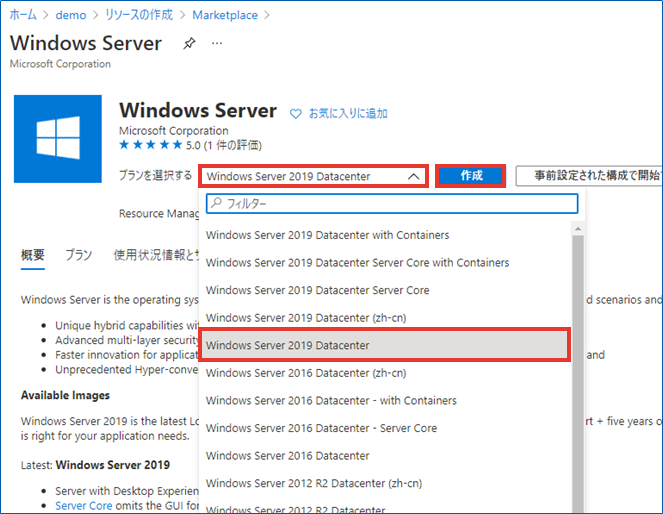Click the five-star rating
663x514 pixels.
[x=151, y=145]
